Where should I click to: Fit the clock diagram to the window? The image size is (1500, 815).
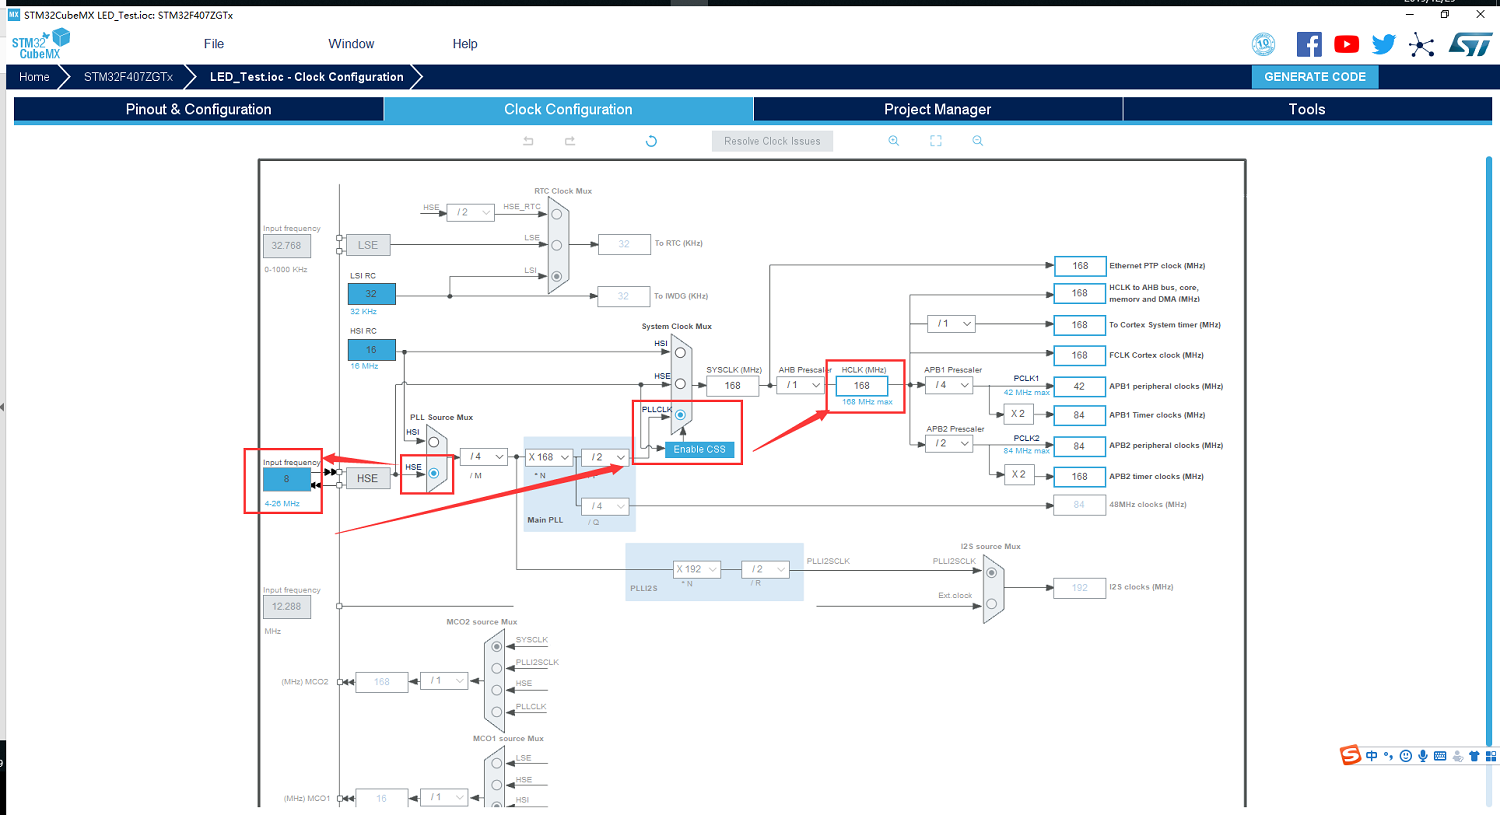(x=936, y=141)
